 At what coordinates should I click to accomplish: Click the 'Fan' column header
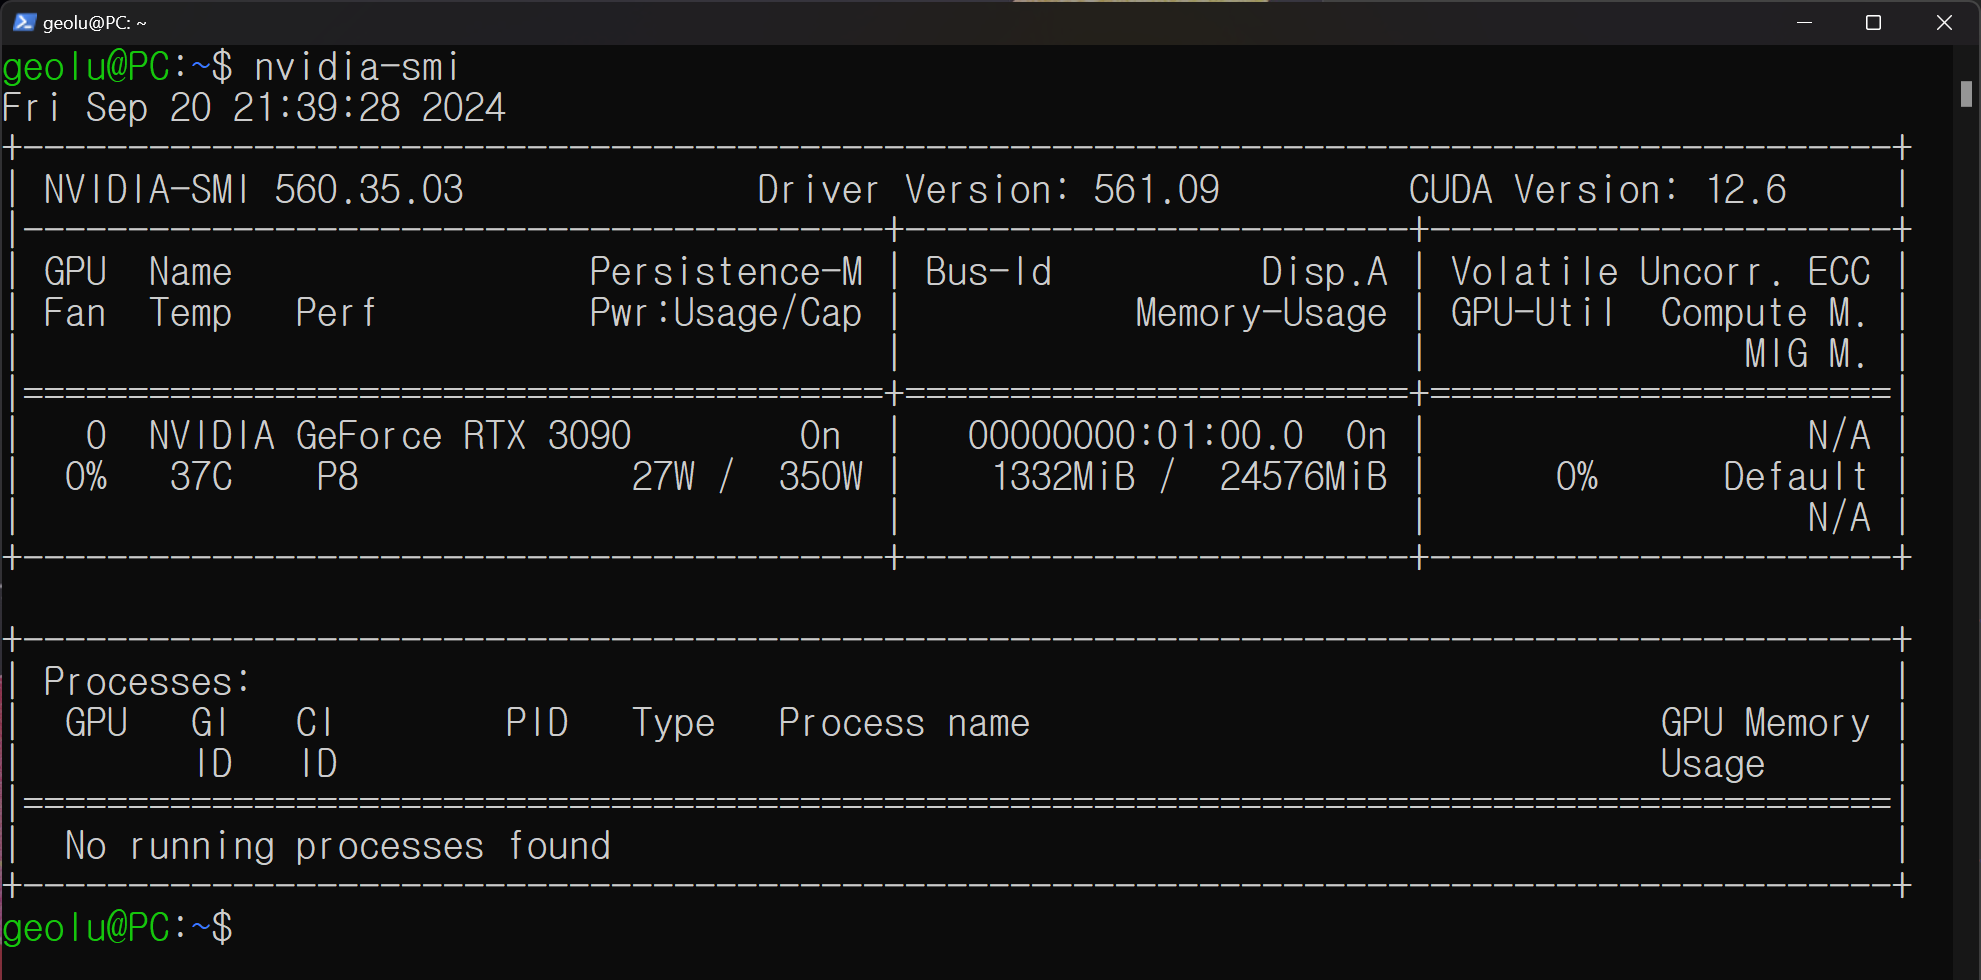click(x=75, y=313)
